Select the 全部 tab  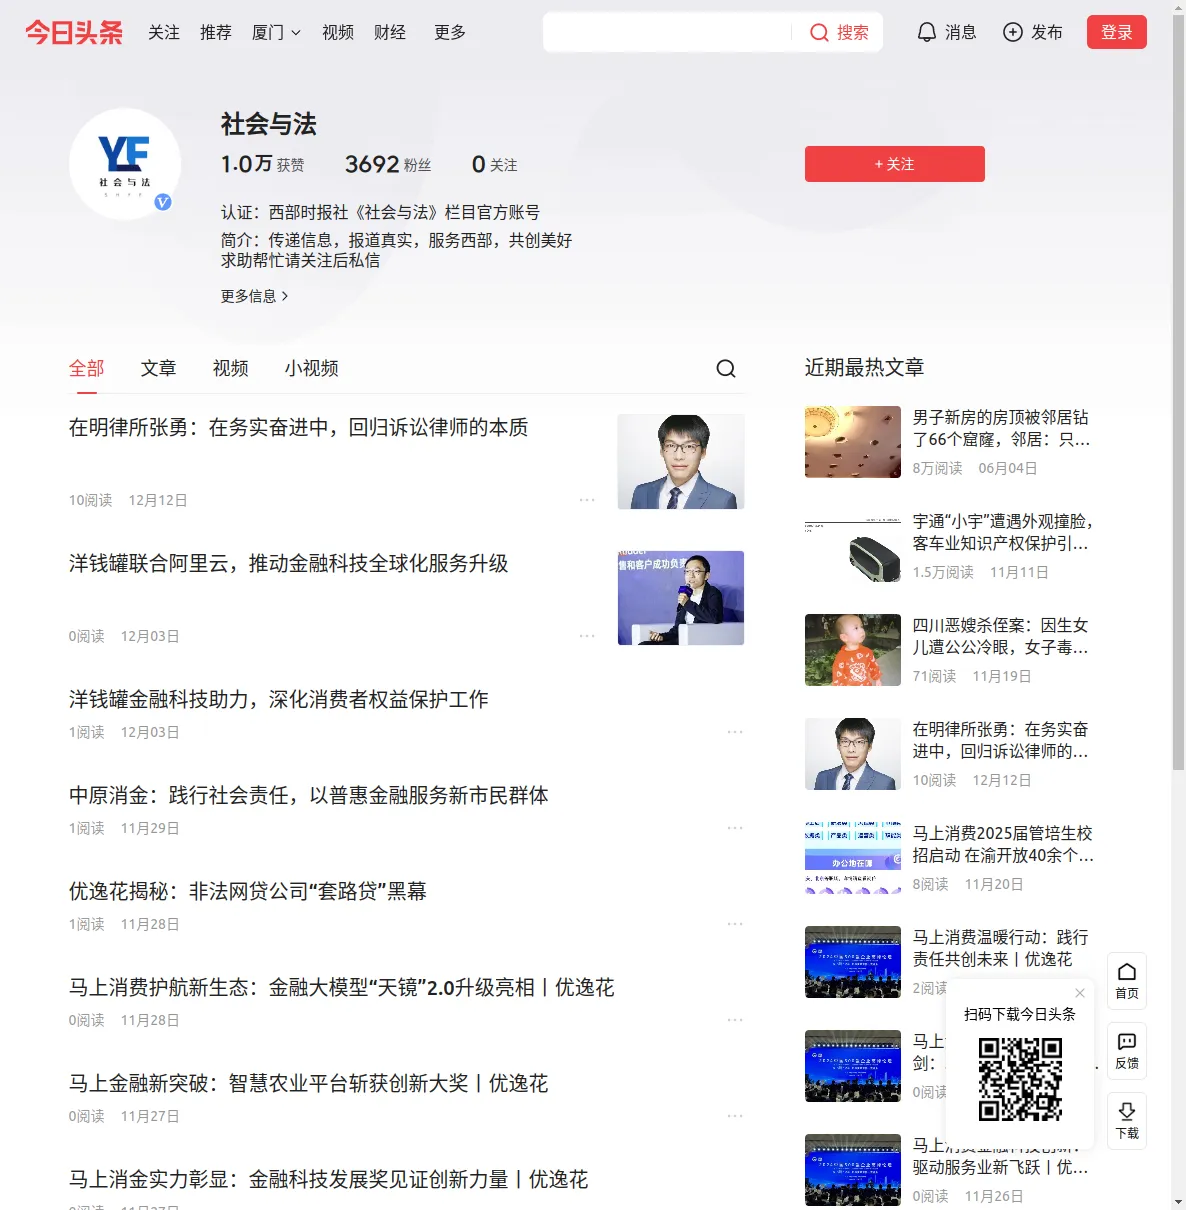click(87, 368)
